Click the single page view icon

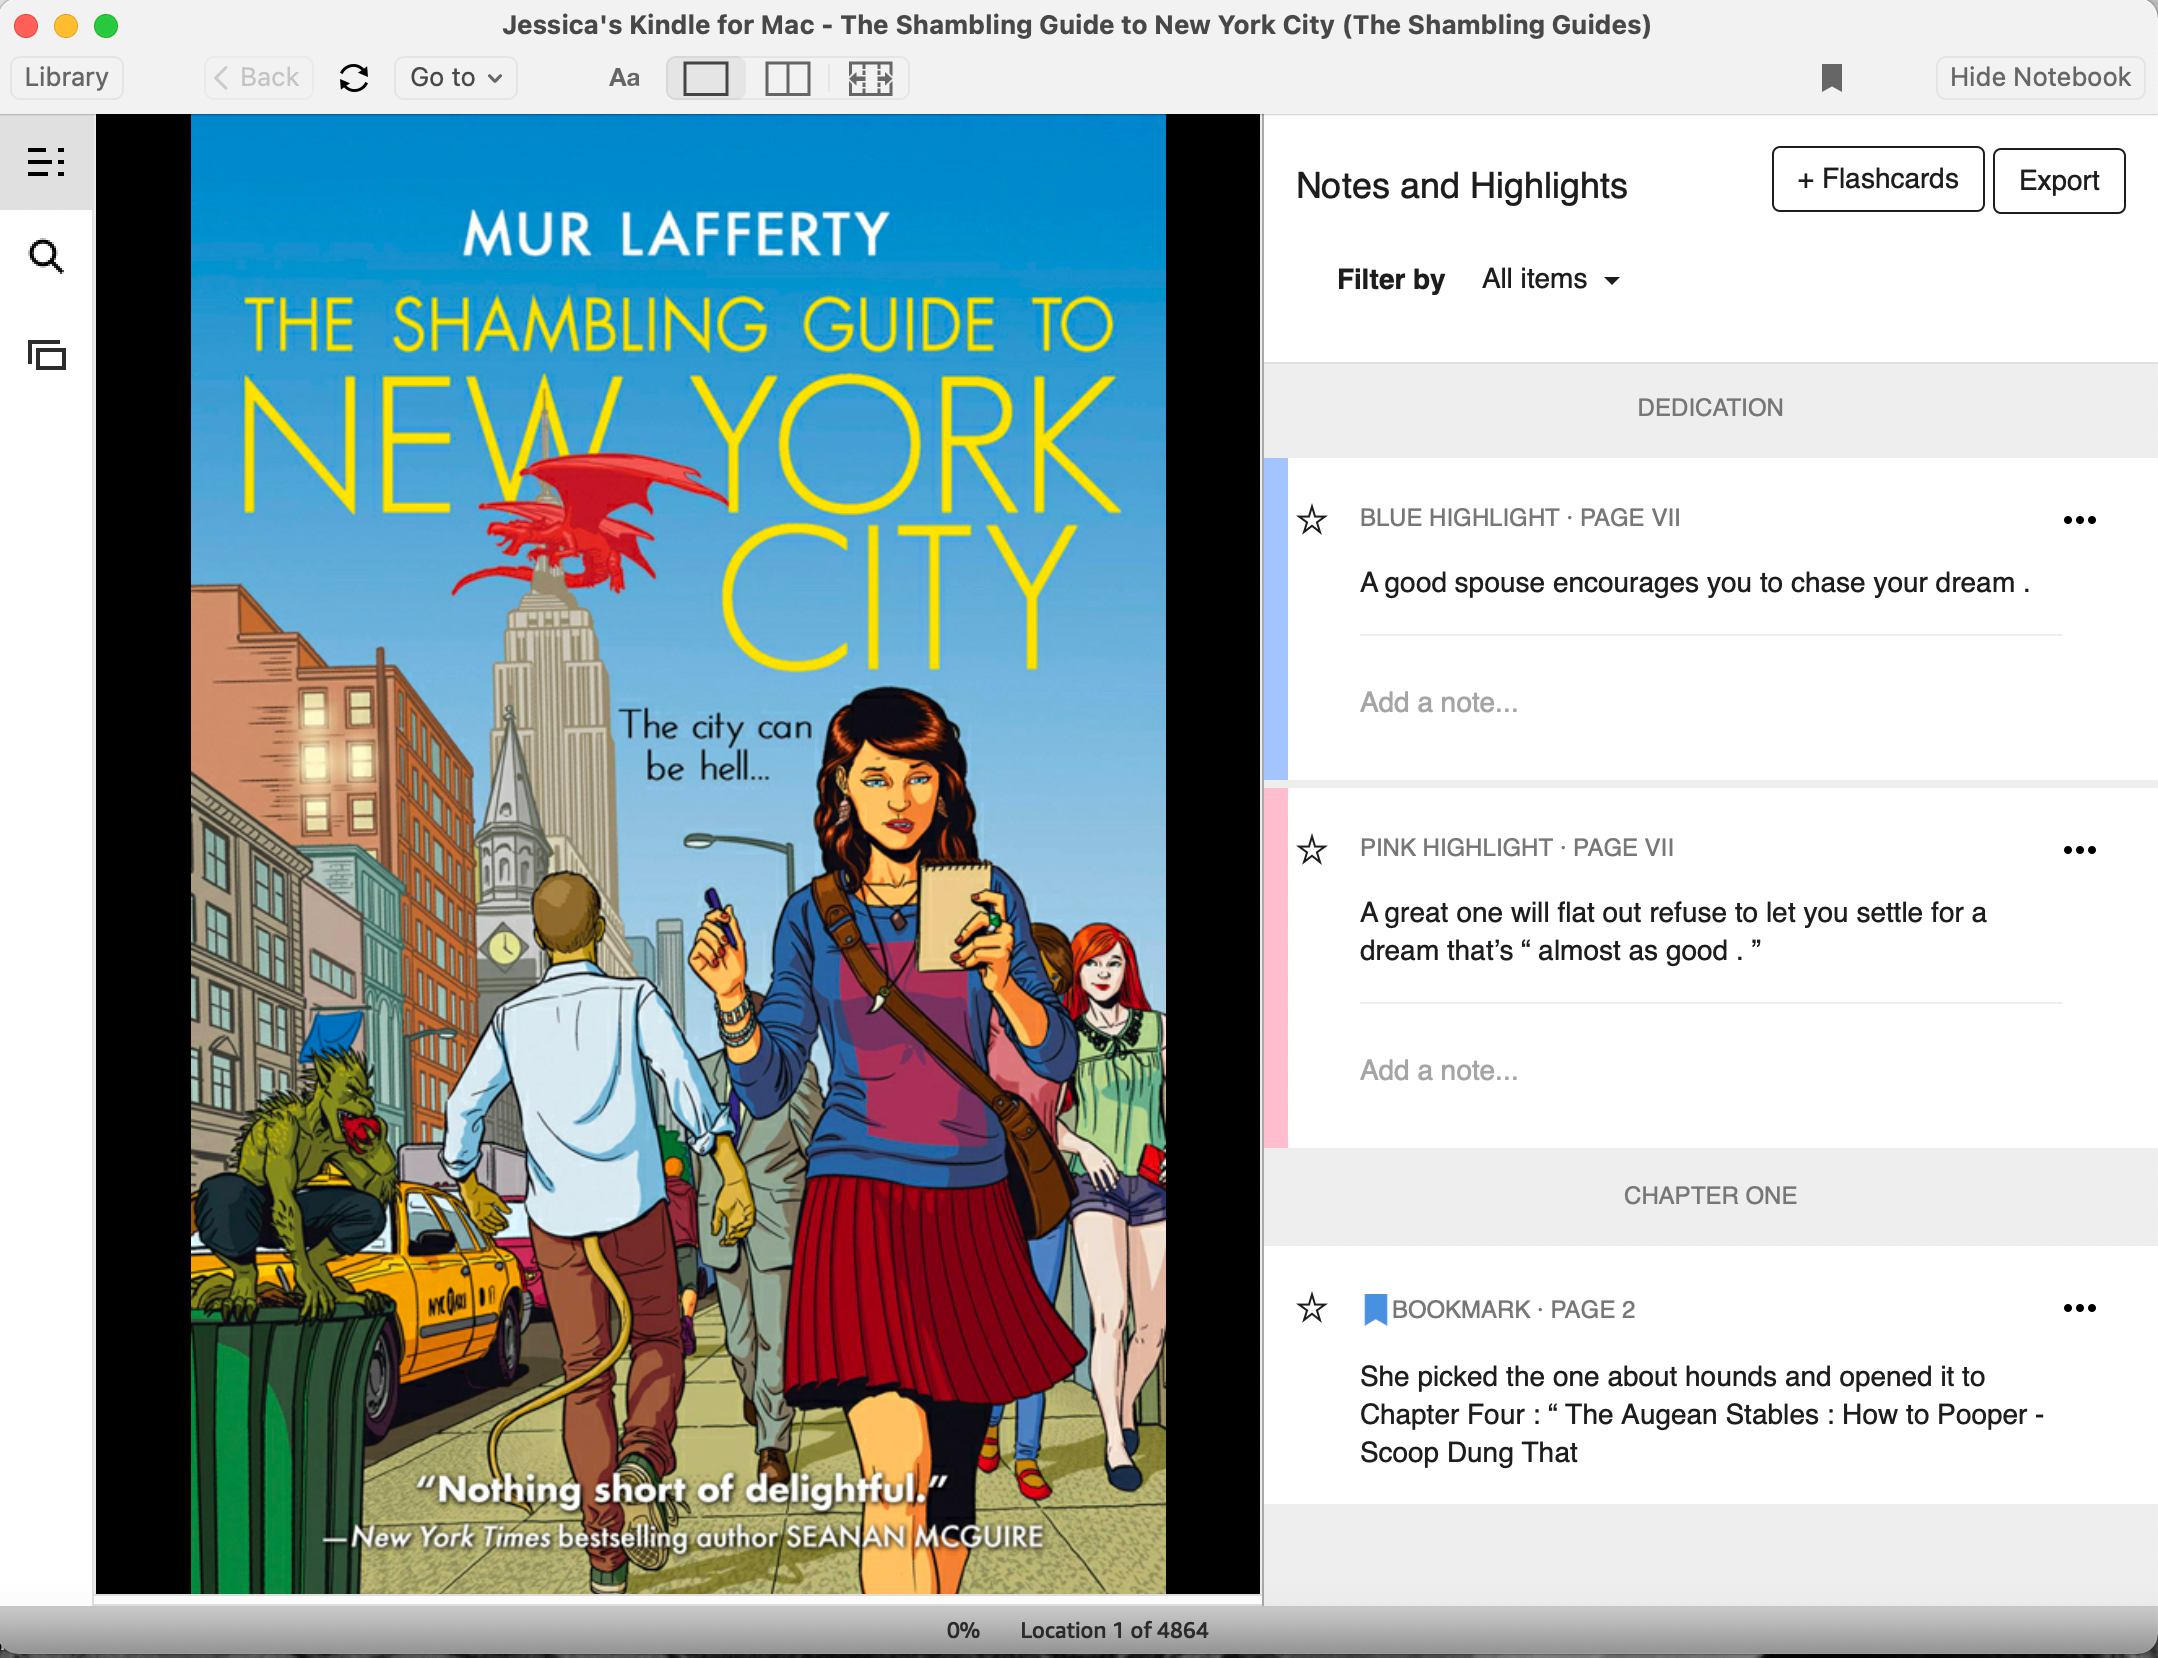(x=705, y=77)
